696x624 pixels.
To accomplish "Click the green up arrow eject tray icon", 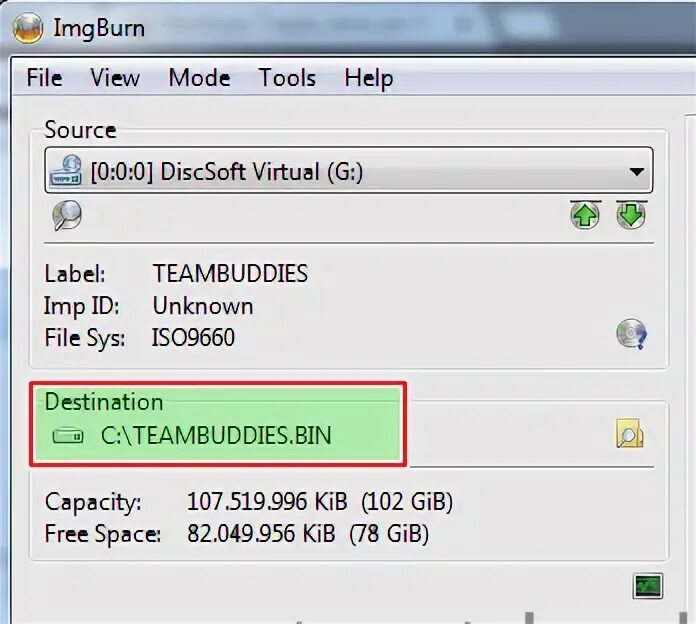I will point(585,215).
